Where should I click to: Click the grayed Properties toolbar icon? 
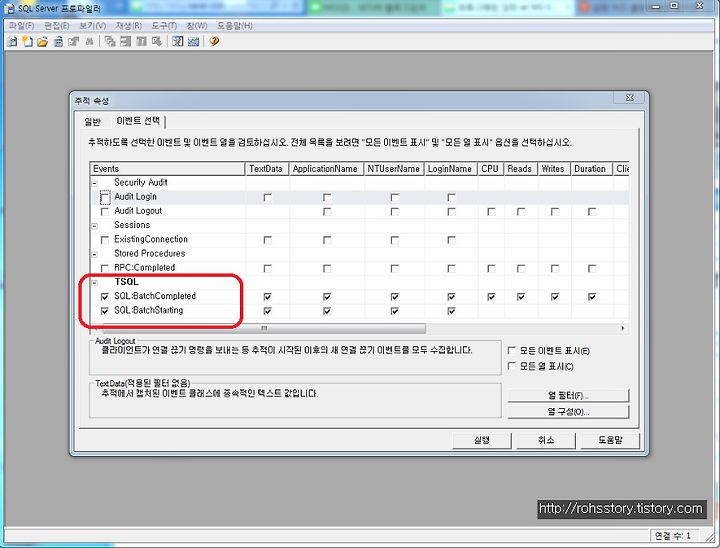73,42
